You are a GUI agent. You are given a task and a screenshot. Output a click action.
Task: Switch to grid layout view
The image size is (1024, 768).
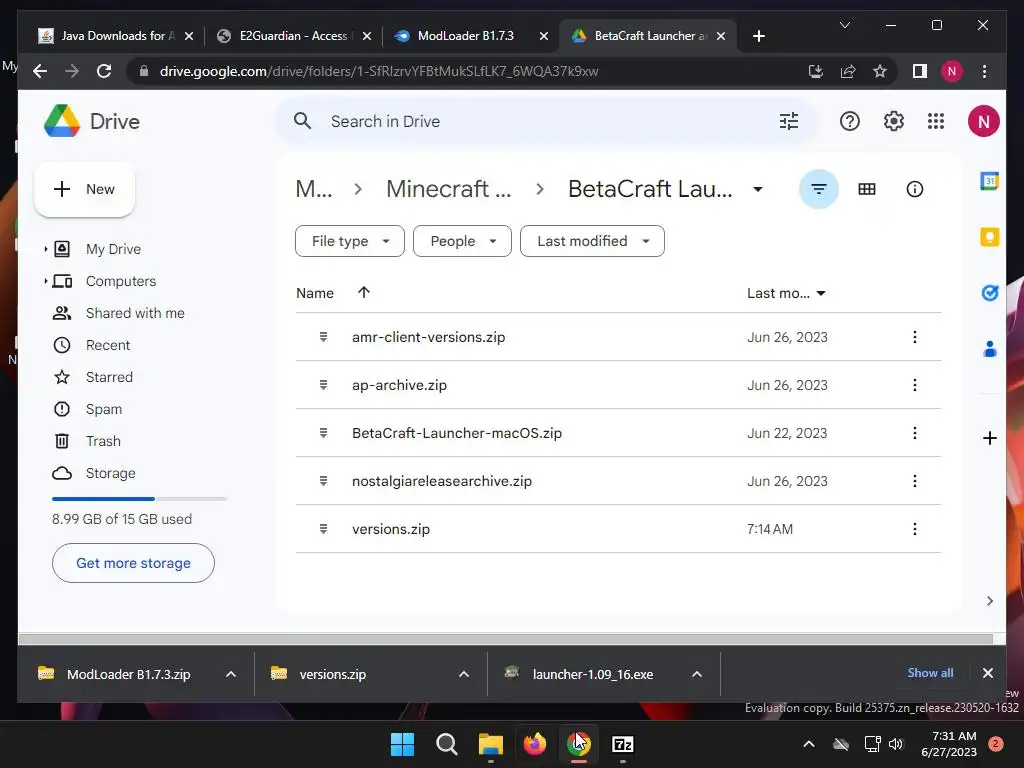click(x=867, y=189)
